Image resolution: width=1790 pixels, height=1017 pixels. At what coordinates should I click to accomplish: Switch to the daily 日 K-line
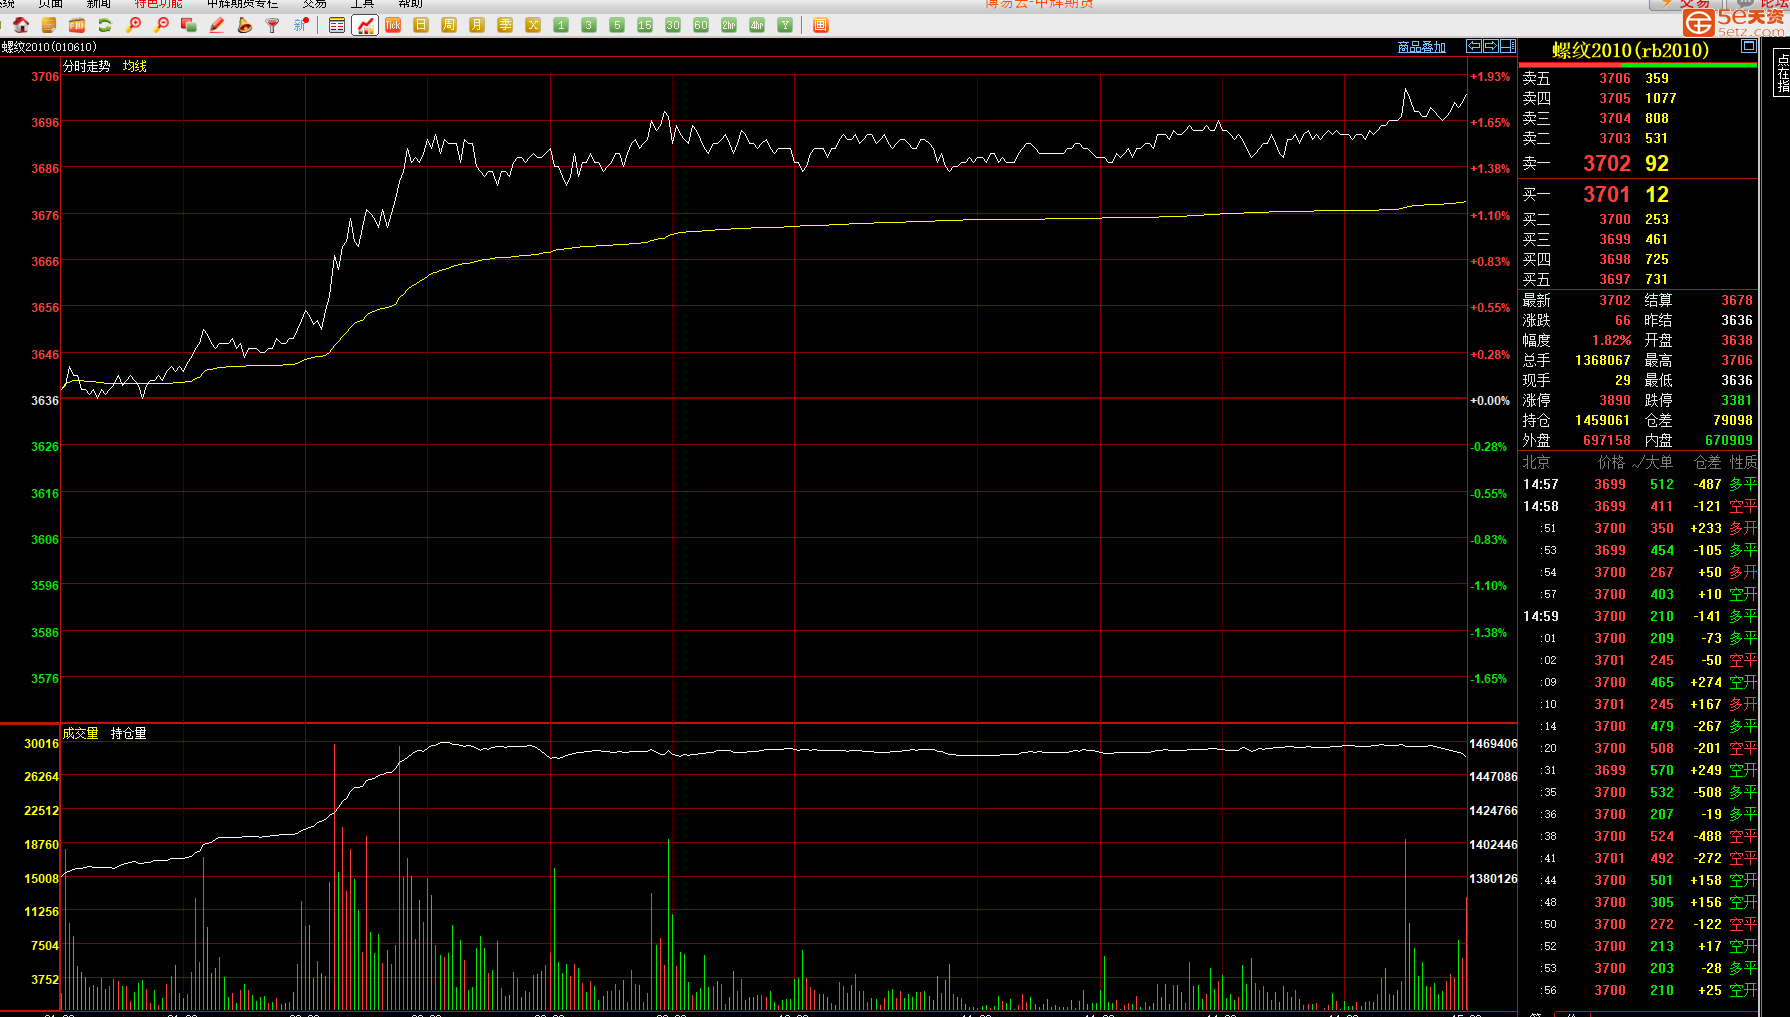(421, 25)
